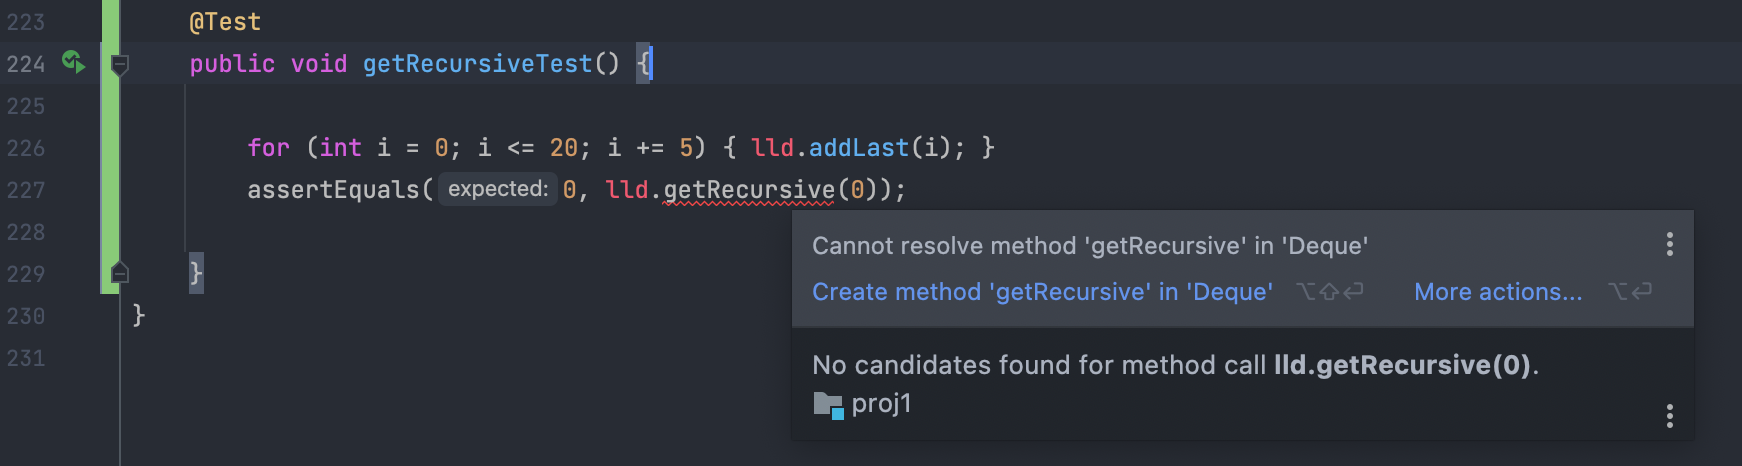Place the cursor on the getRecursiveTest method name
1742x466 pixels.
477,64
